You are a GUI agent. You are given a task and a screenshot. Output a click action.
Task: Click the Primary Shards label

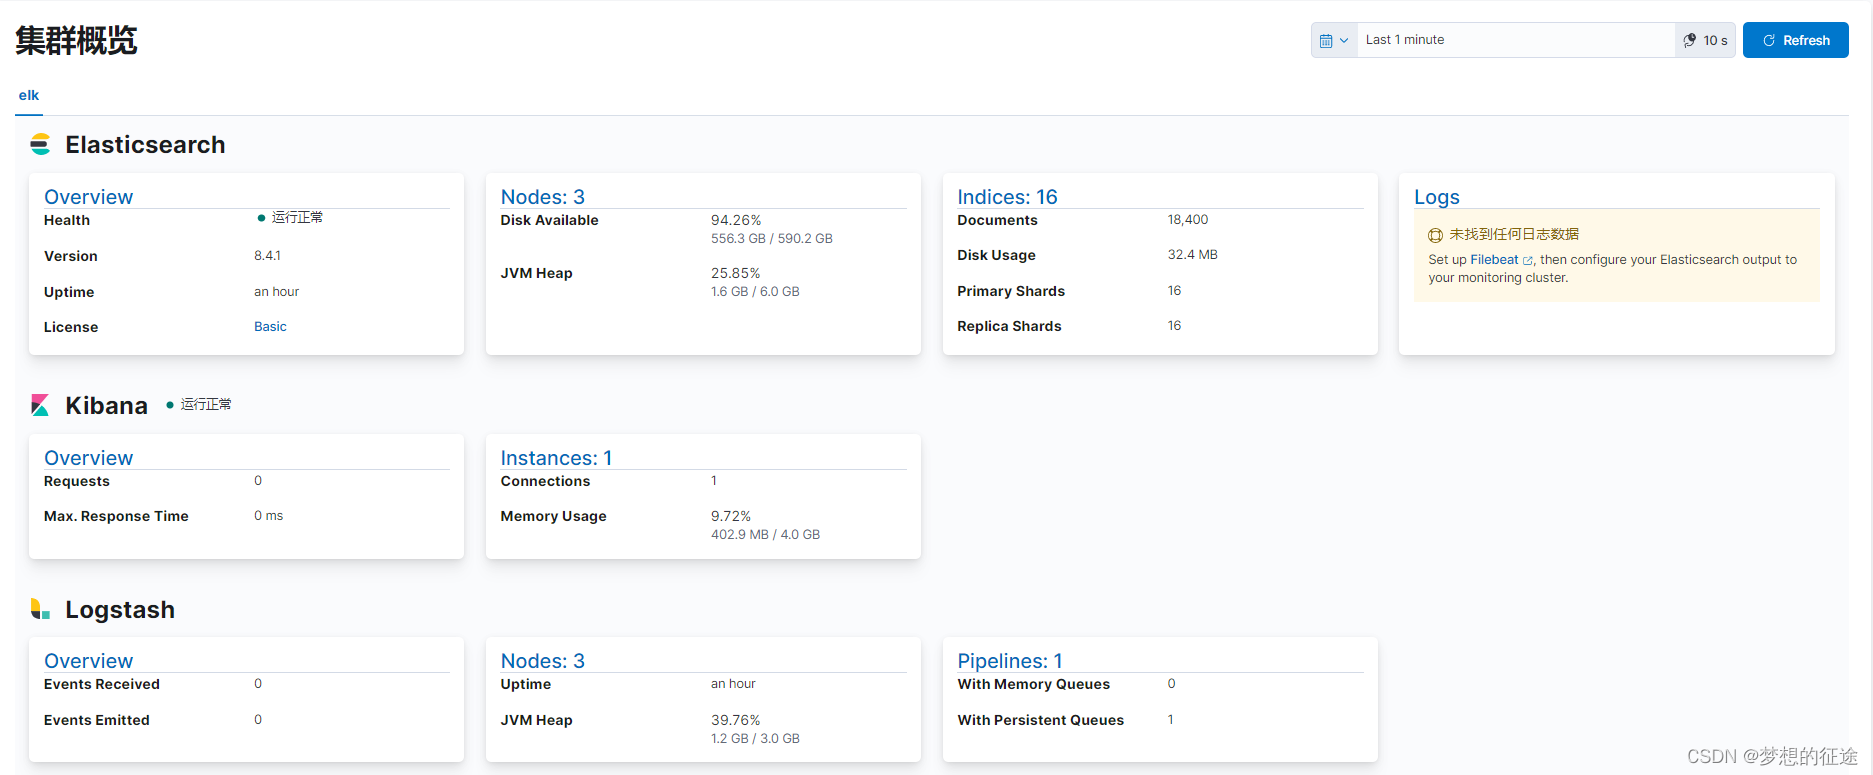coord(1011,291)
